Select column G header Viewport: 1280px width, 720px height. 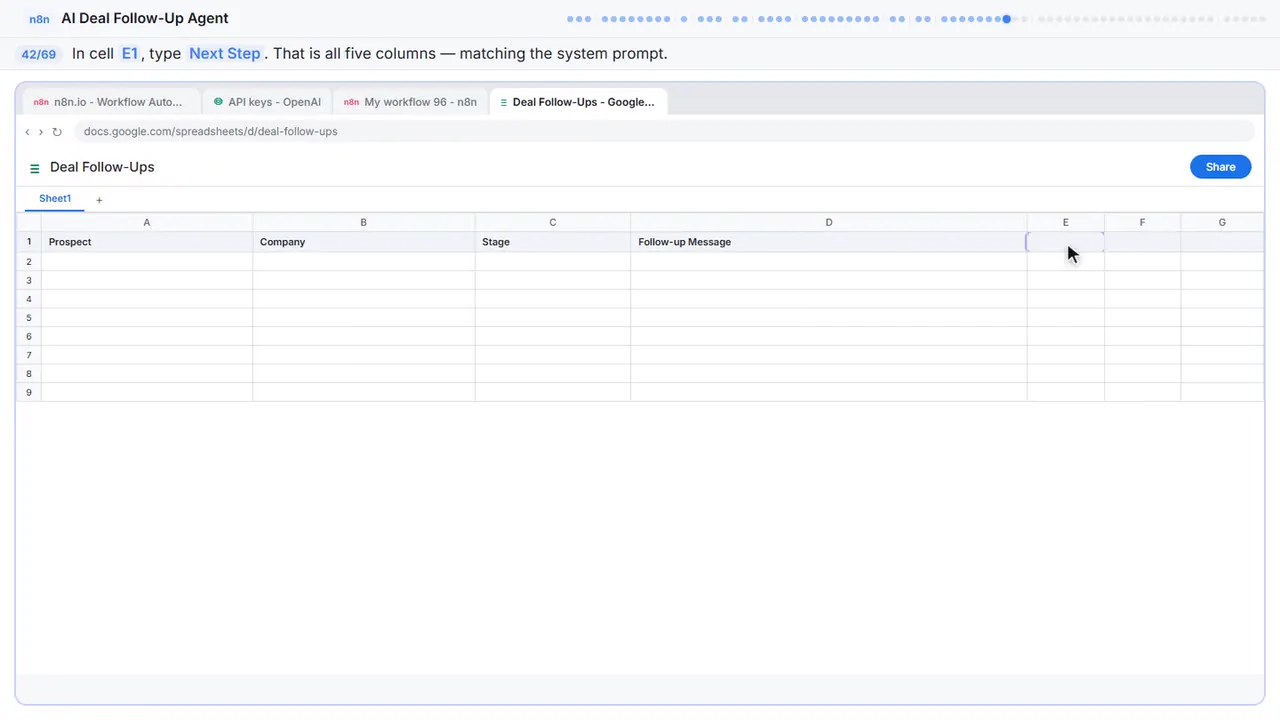click(x=1222, y=223)
